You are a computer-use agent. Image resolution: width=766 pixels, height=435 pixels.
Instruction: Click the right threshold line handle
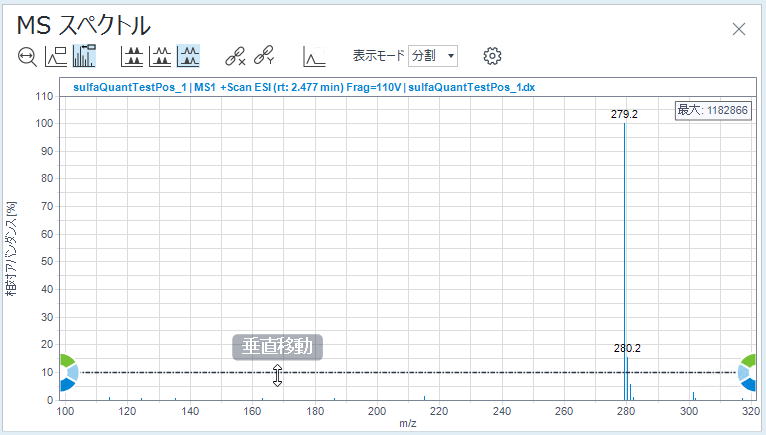(747, 372)
